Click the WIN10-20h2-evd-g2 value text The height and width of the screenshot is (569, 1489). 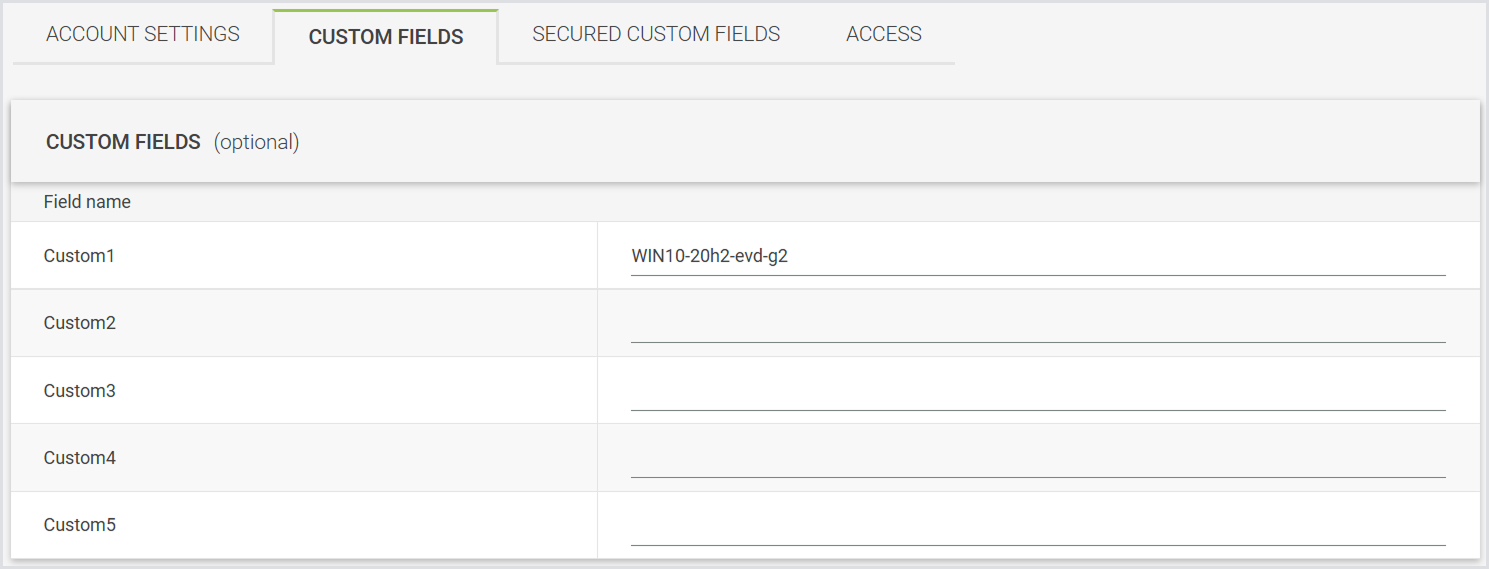point(710,256)
